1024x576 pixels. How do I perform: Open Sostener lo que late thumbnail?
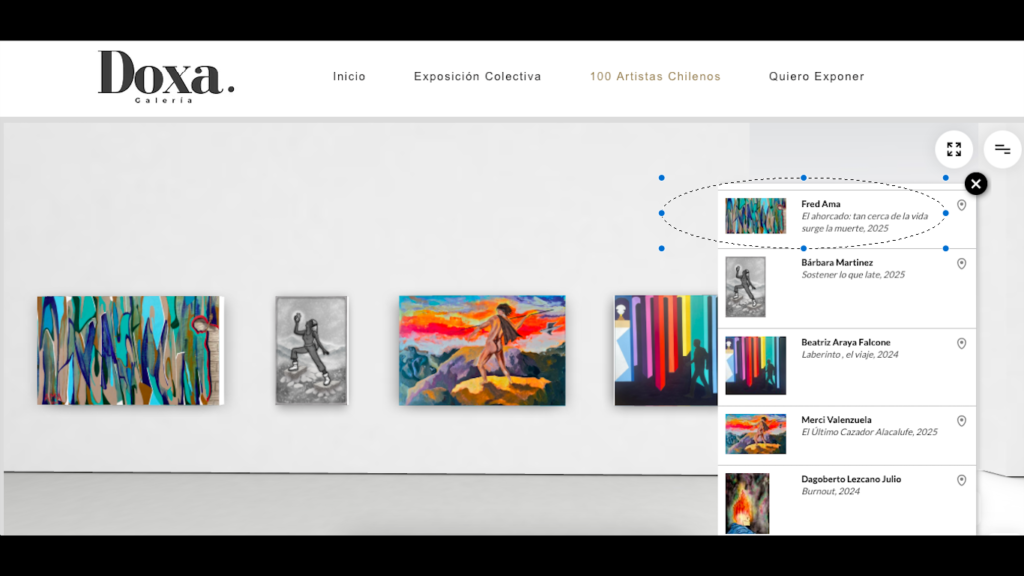(x=745, y=287)
